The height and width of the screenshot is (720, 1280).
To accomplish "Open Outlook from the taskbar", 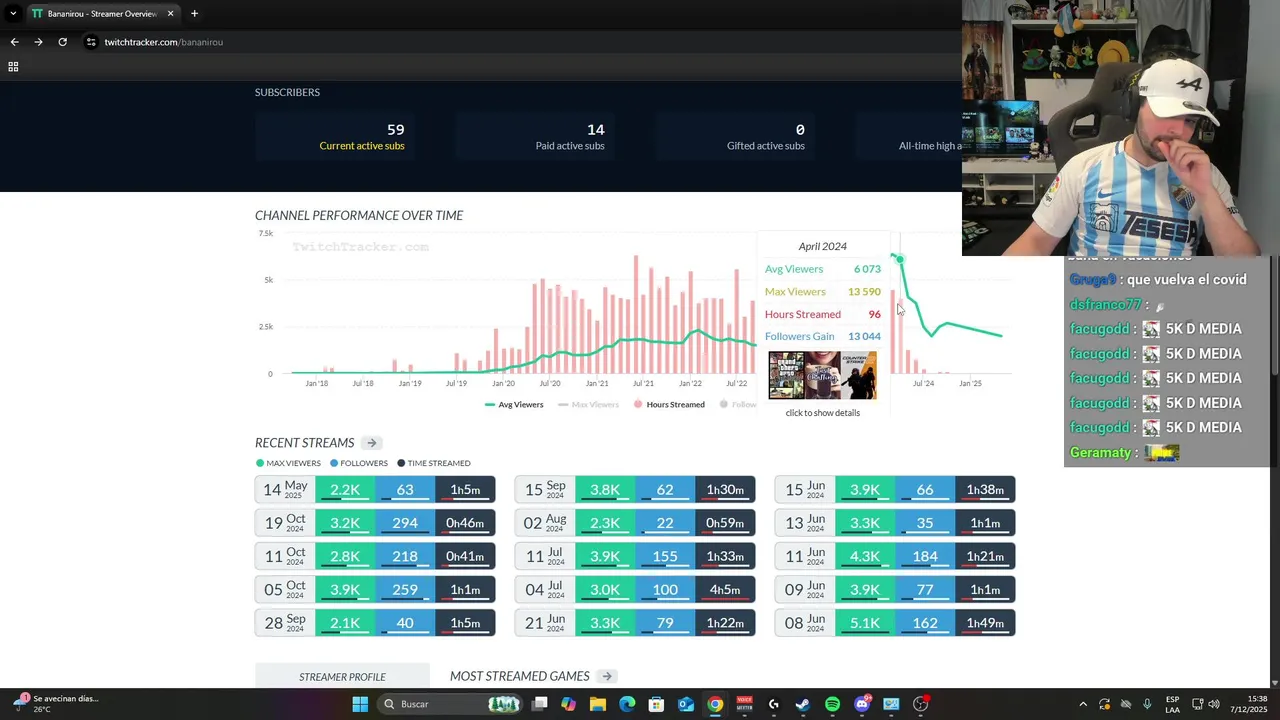I will pyautogui.click(x=686, y=704).
